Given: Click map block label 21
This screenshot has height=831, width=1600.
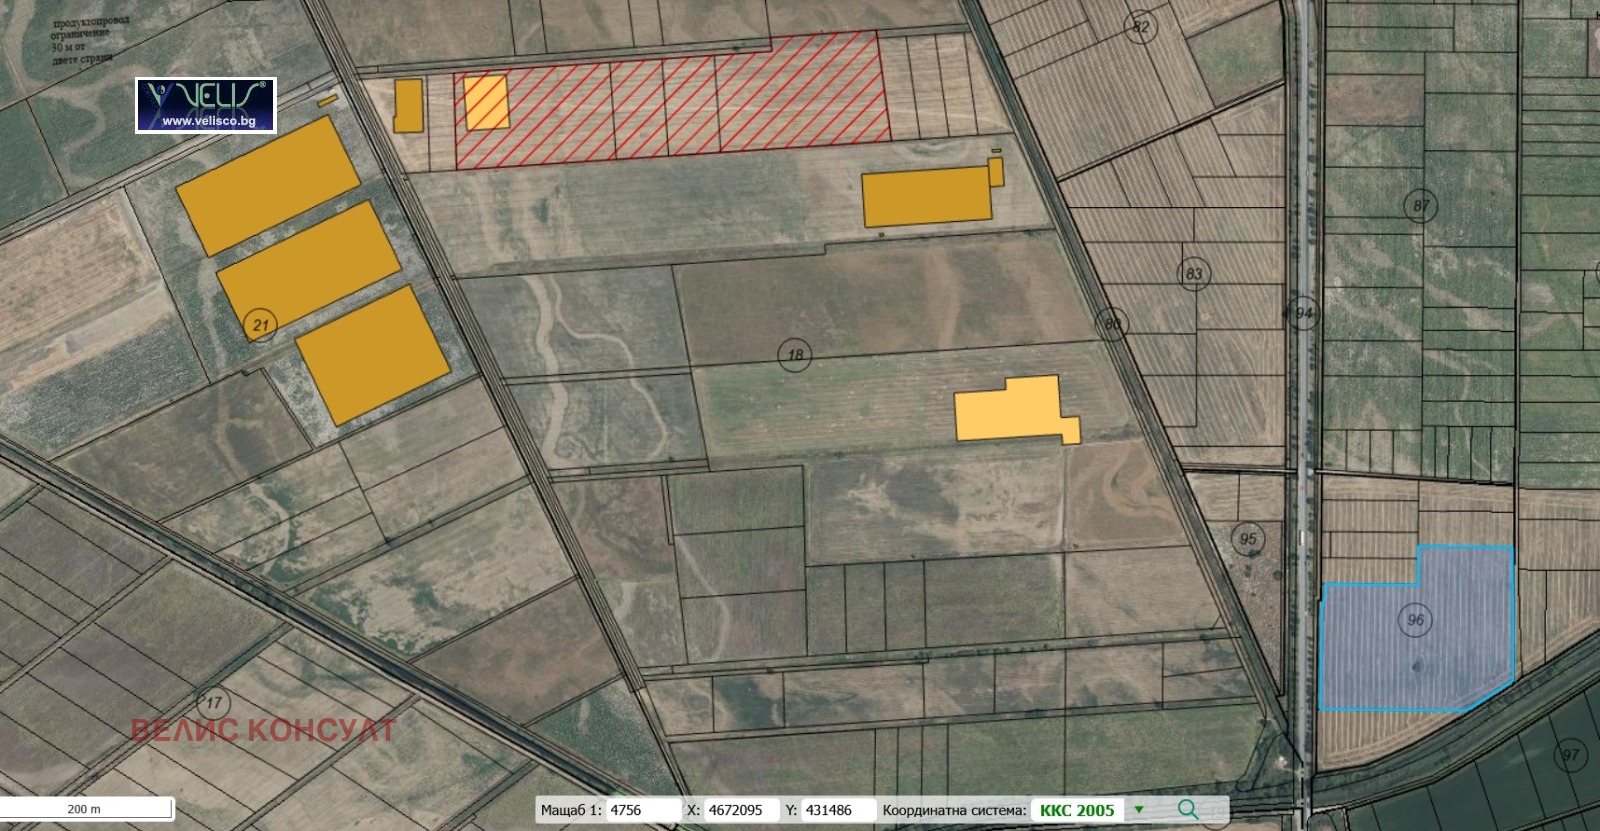Looking at the screenshot, I should (261, 325).
